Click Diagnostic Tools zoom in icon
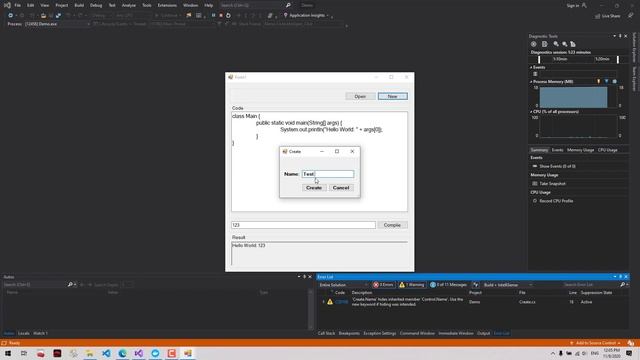Image resolution: width=640 pixels, height=360 pixels. (x=556, y=44)
